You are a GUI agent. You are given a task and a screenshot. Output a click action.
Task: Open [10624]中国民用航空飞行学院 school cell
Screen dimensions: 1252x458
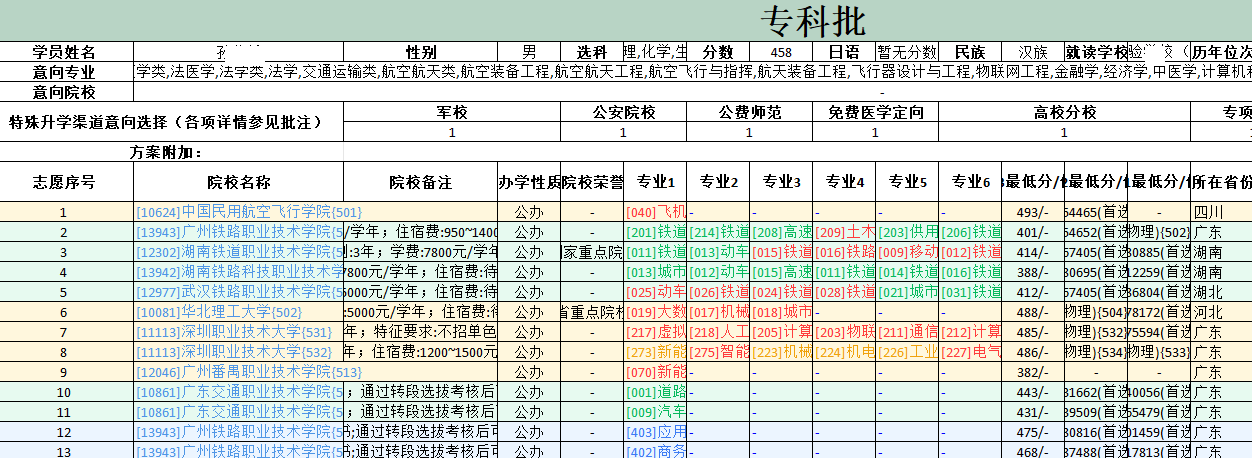(239, 212)
